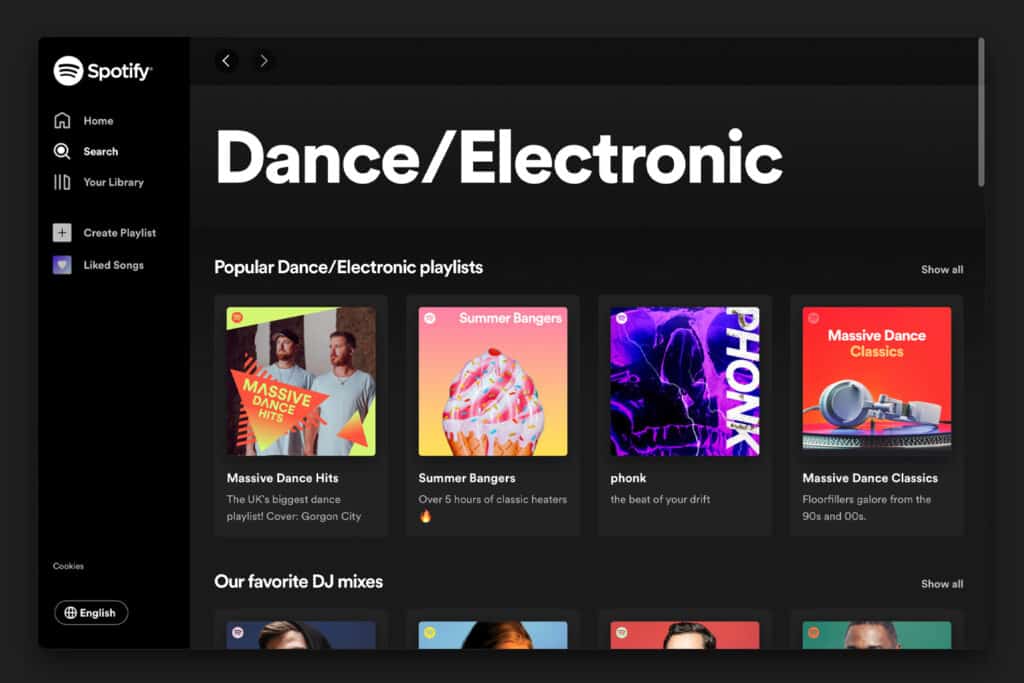Image resolution: width=1024 pixels, height=683 pixels.
Task: Open second DJ mix with blue cover
Action: pos(493,635)
